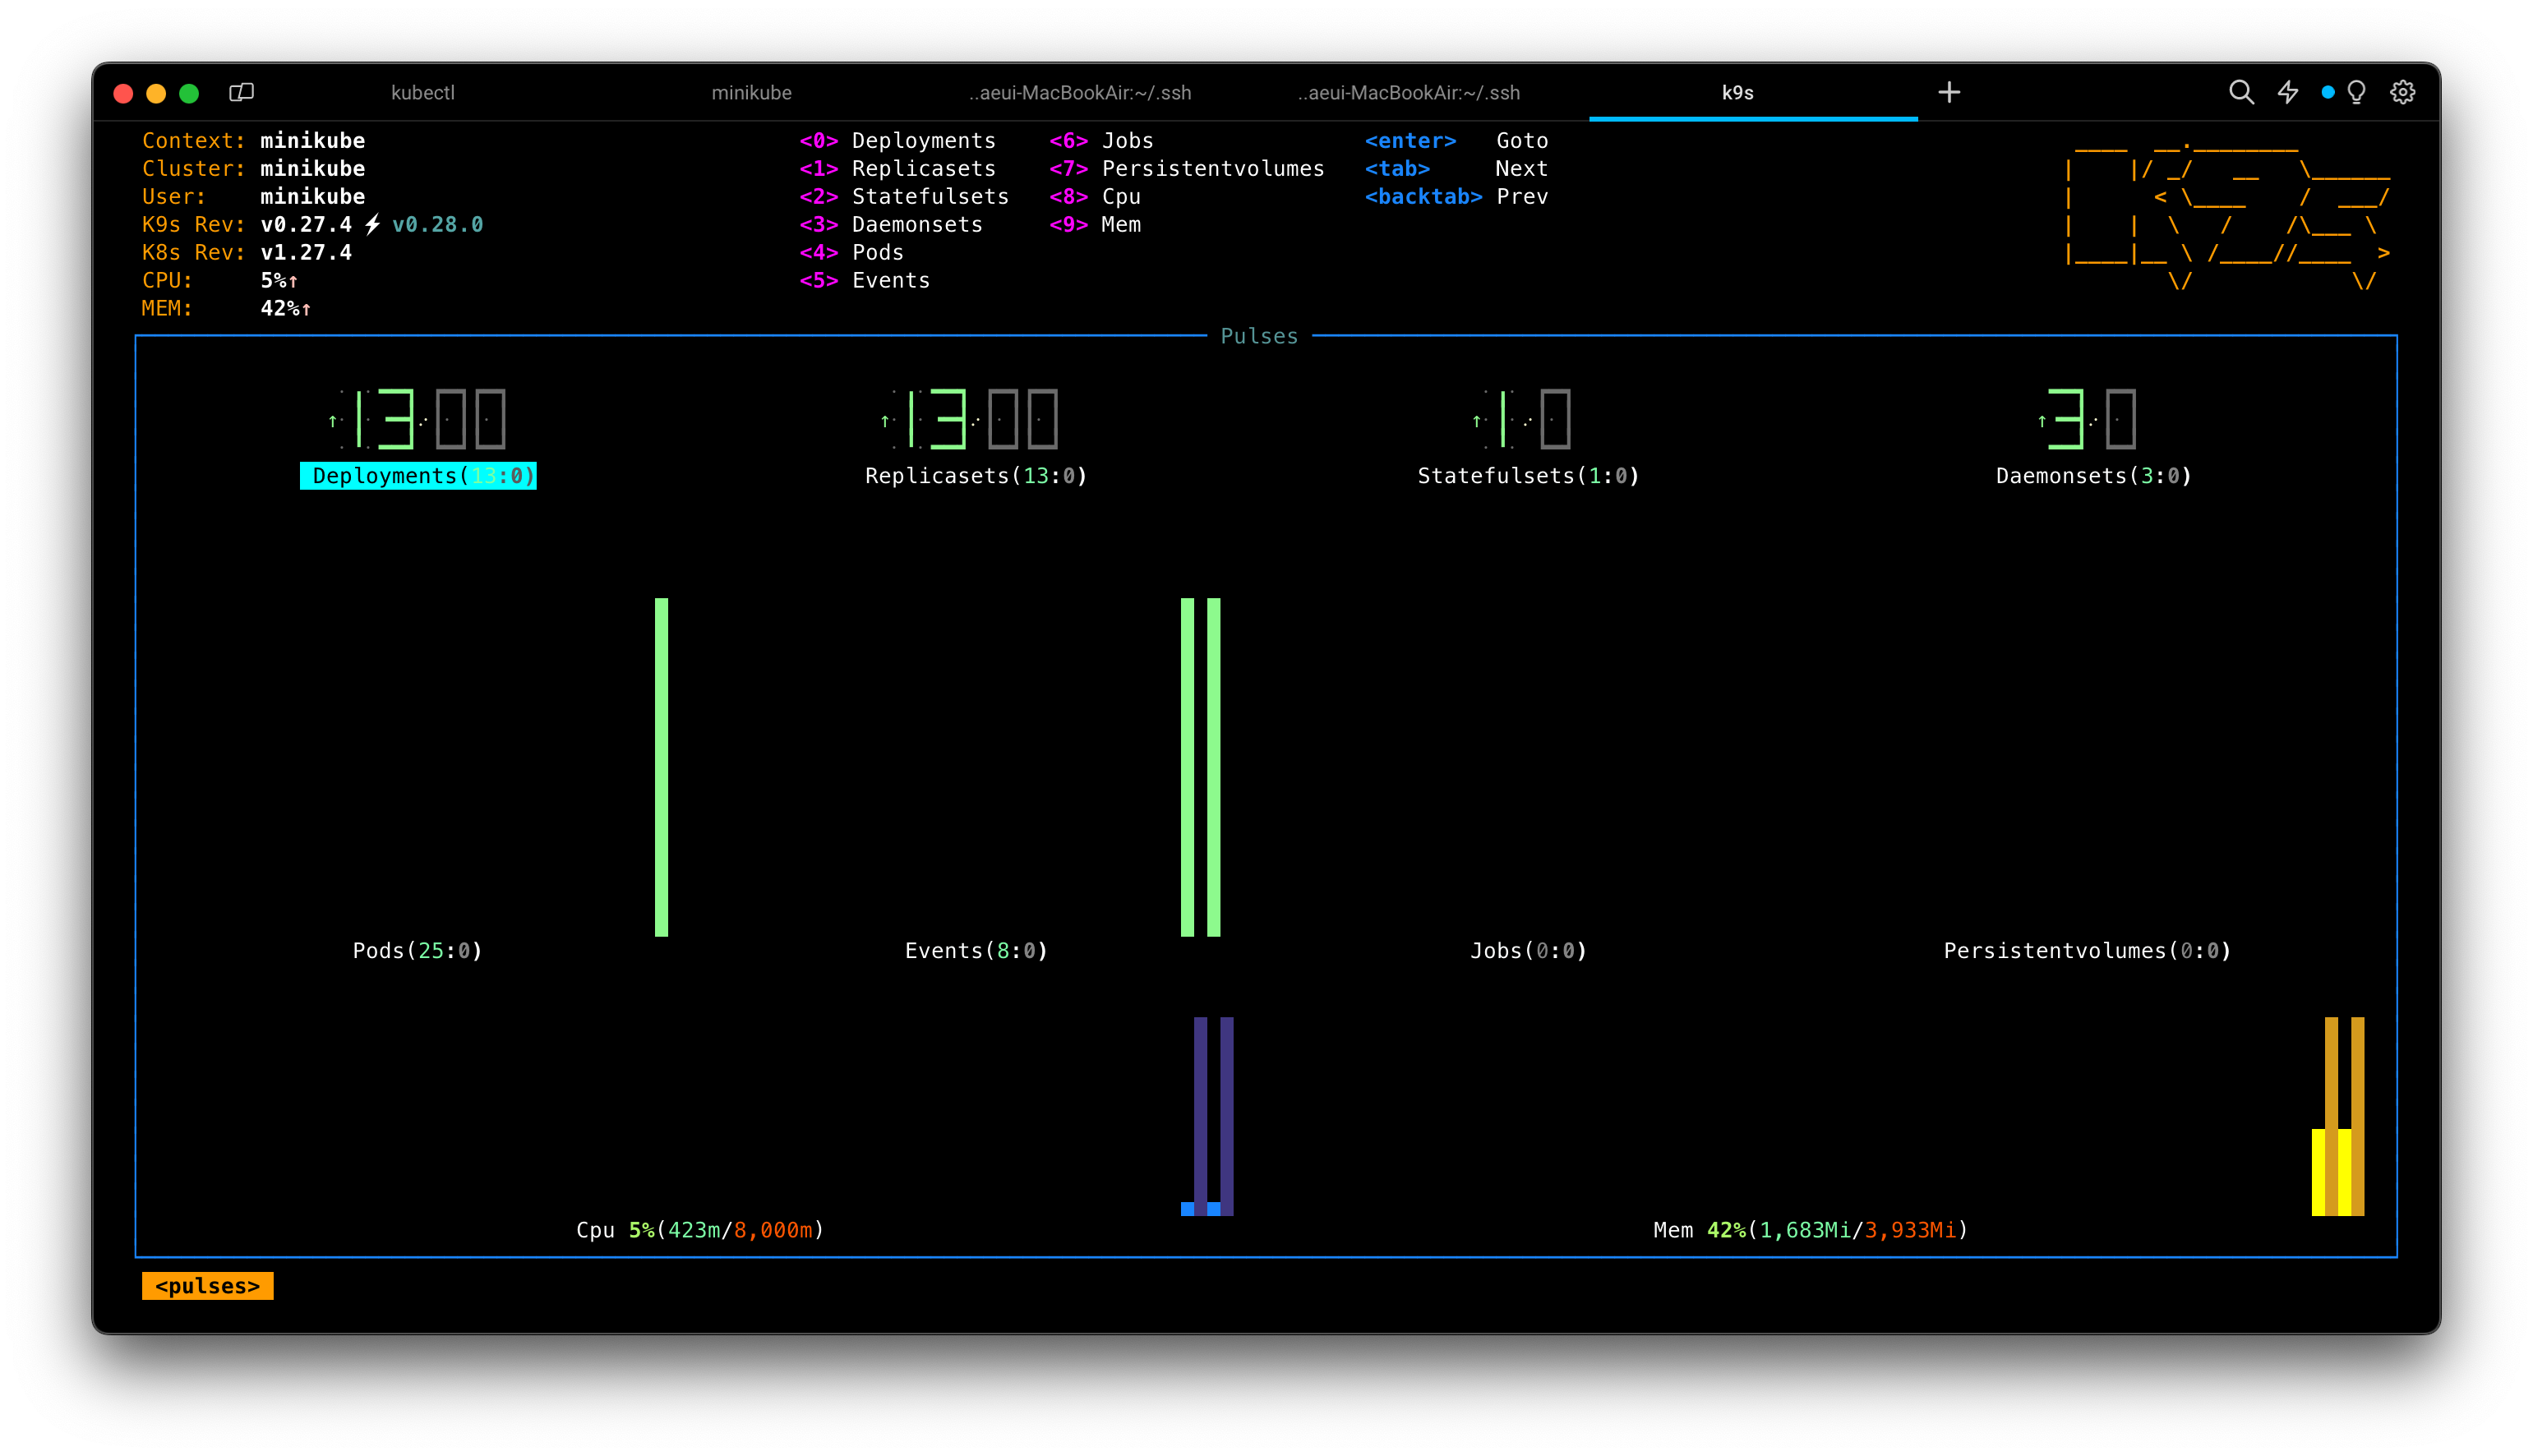Switch to the minikube tab
The height and width of the screenshot is (1456, 2533).
(751, 93)
